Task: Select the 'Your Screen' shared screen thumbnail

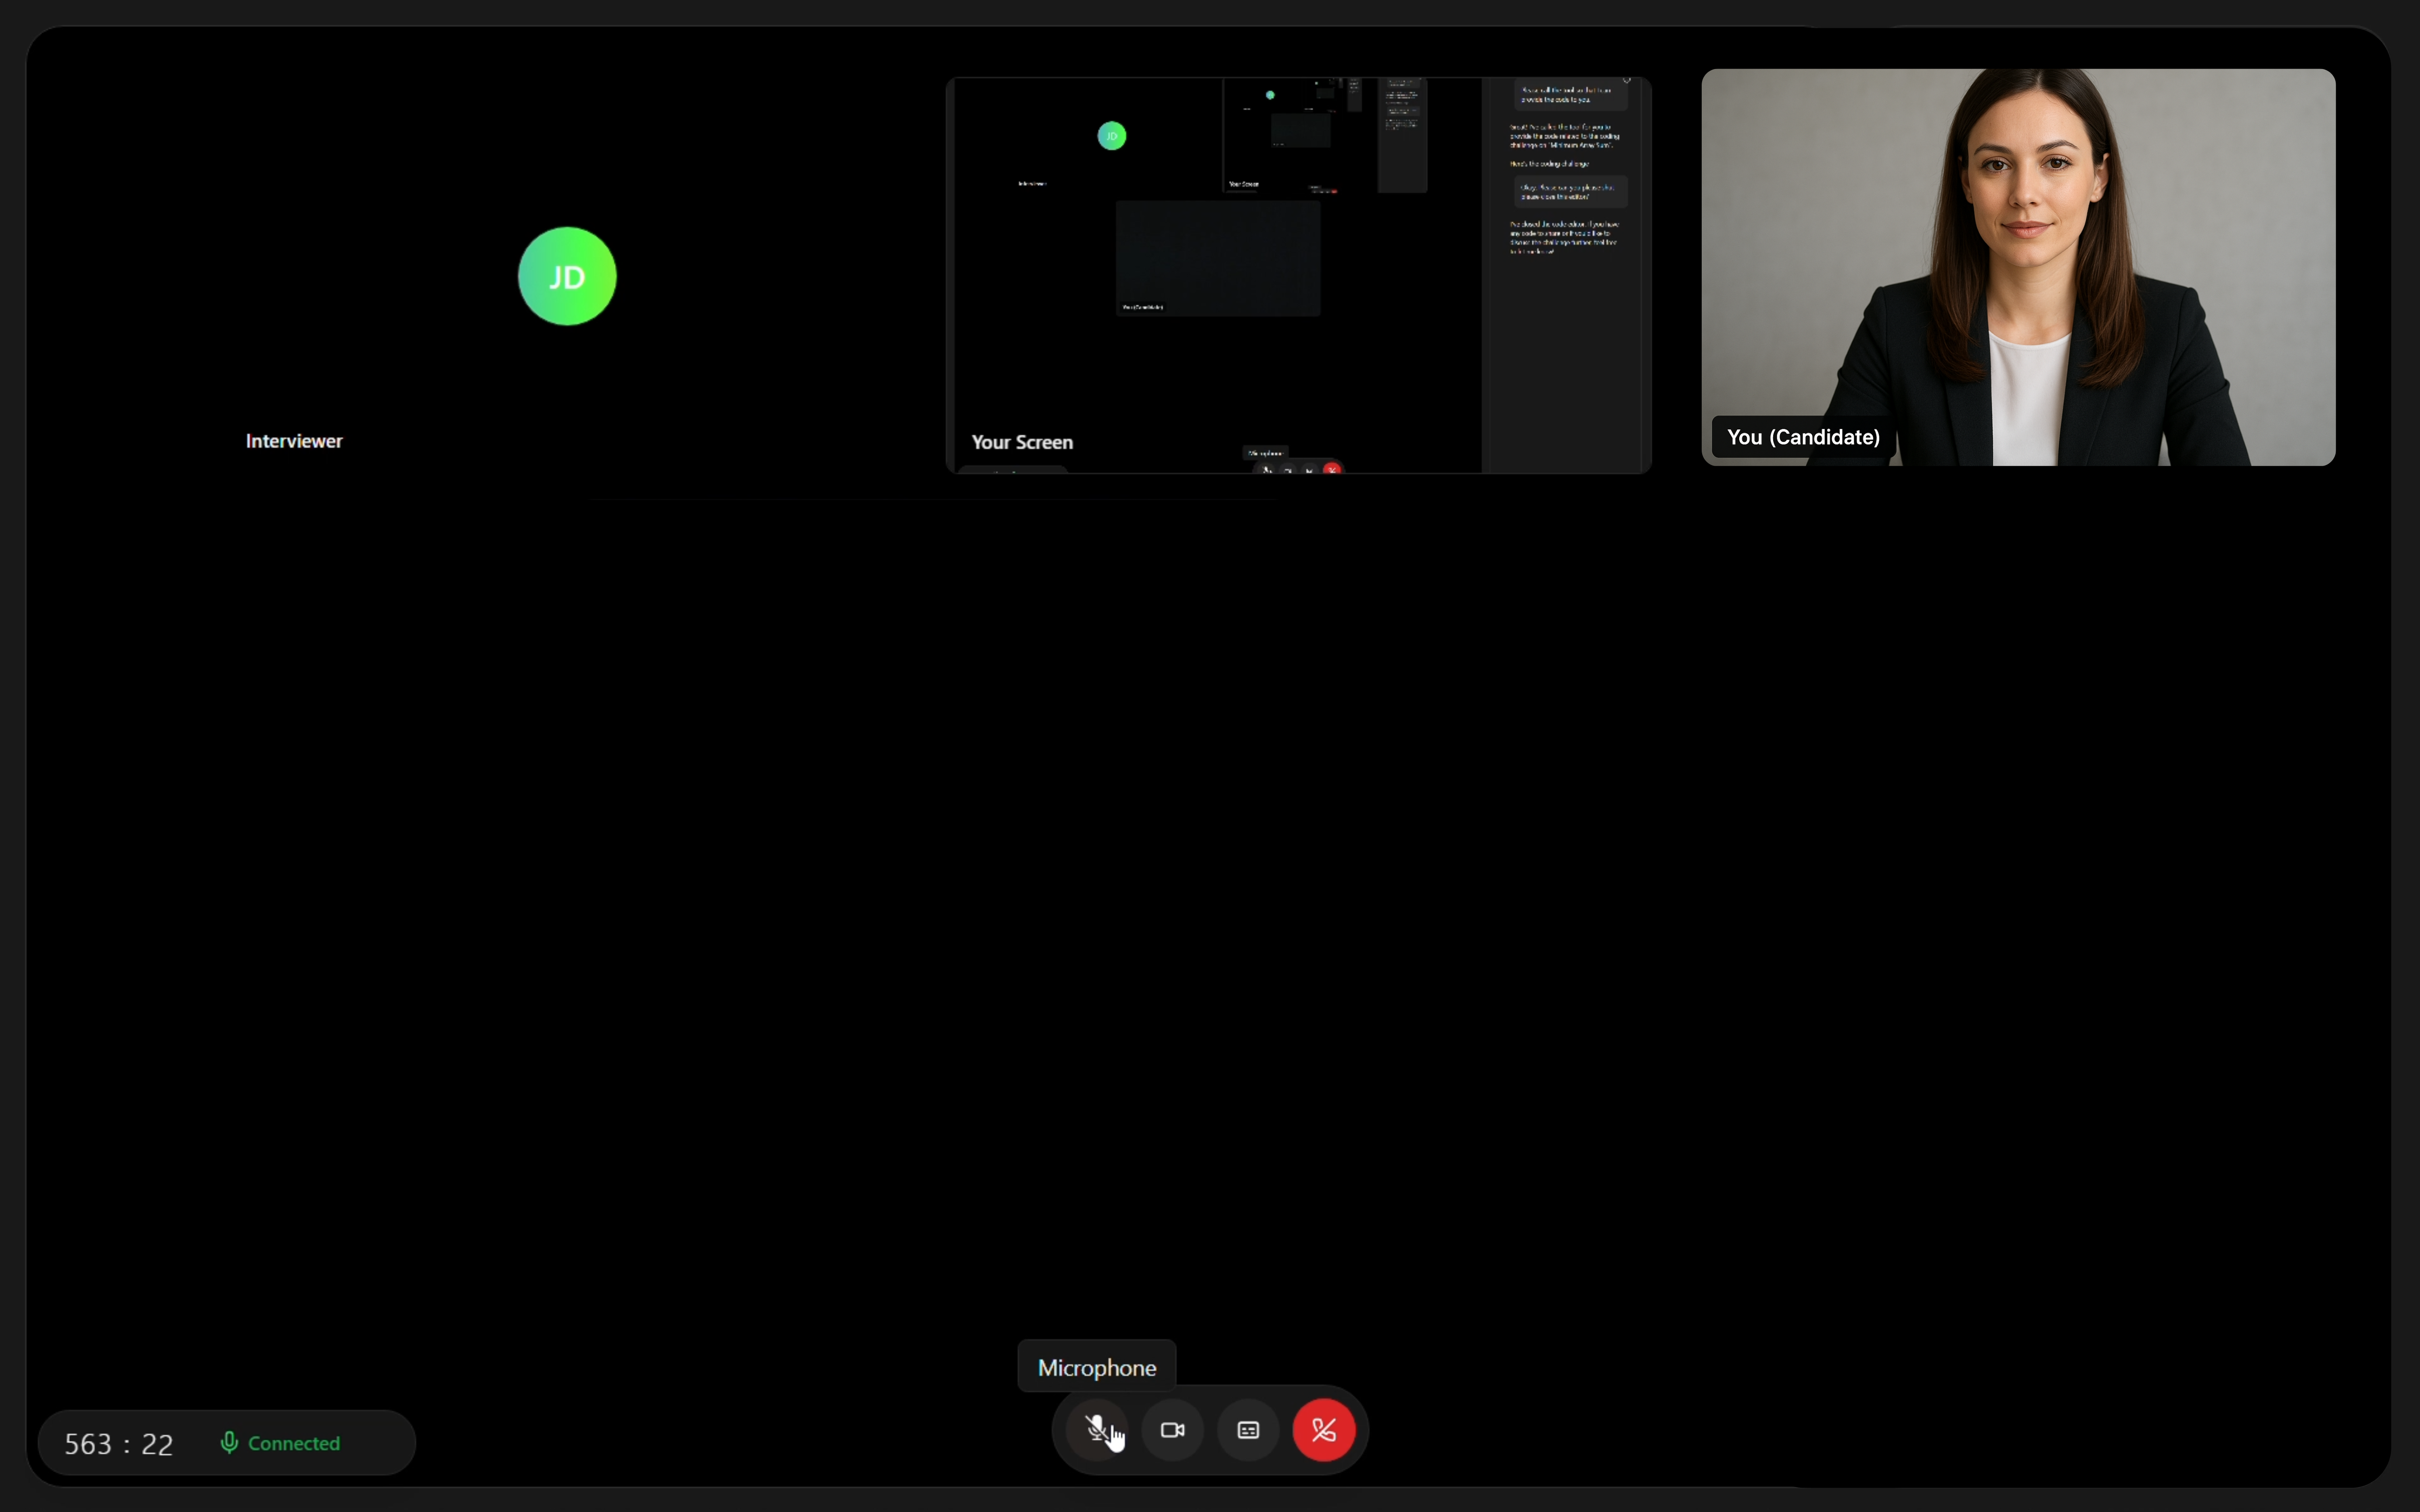Action: click(x=1298, y=275)
